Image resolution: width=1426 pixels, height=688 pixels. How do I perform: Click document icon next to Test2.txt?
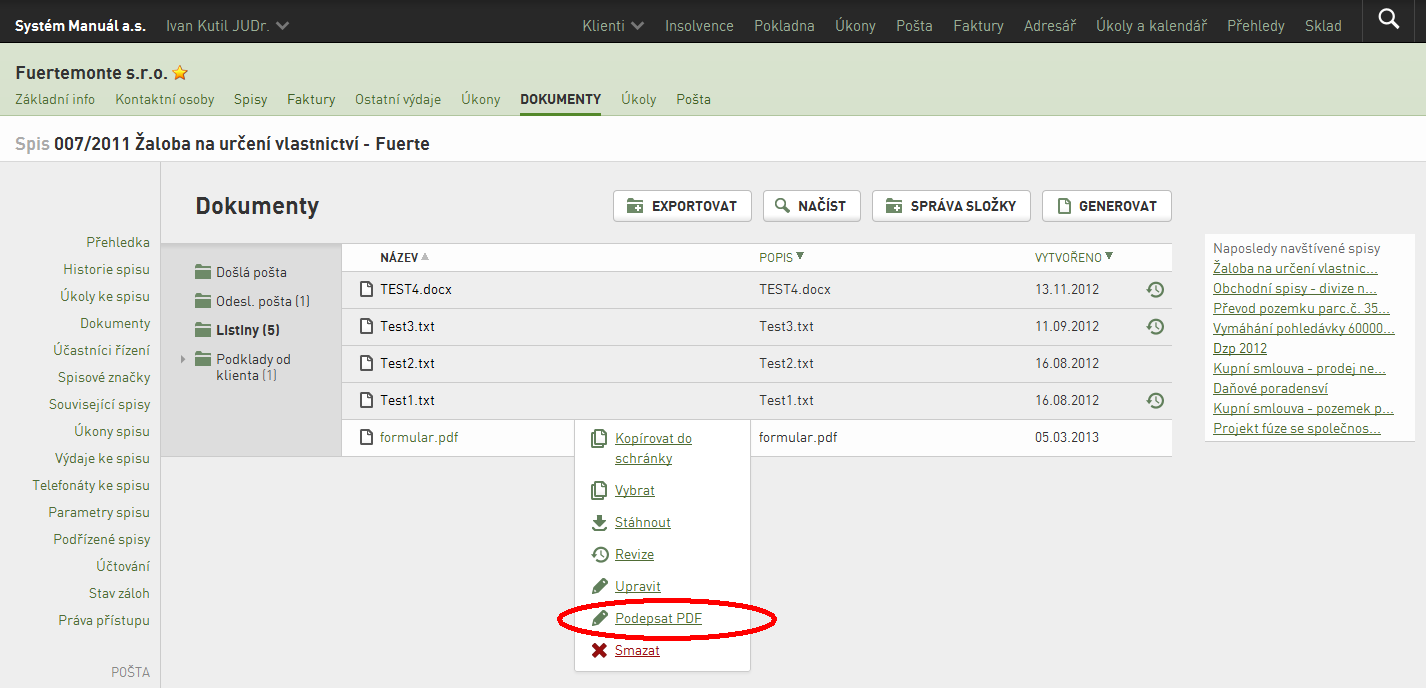[366, 364]
